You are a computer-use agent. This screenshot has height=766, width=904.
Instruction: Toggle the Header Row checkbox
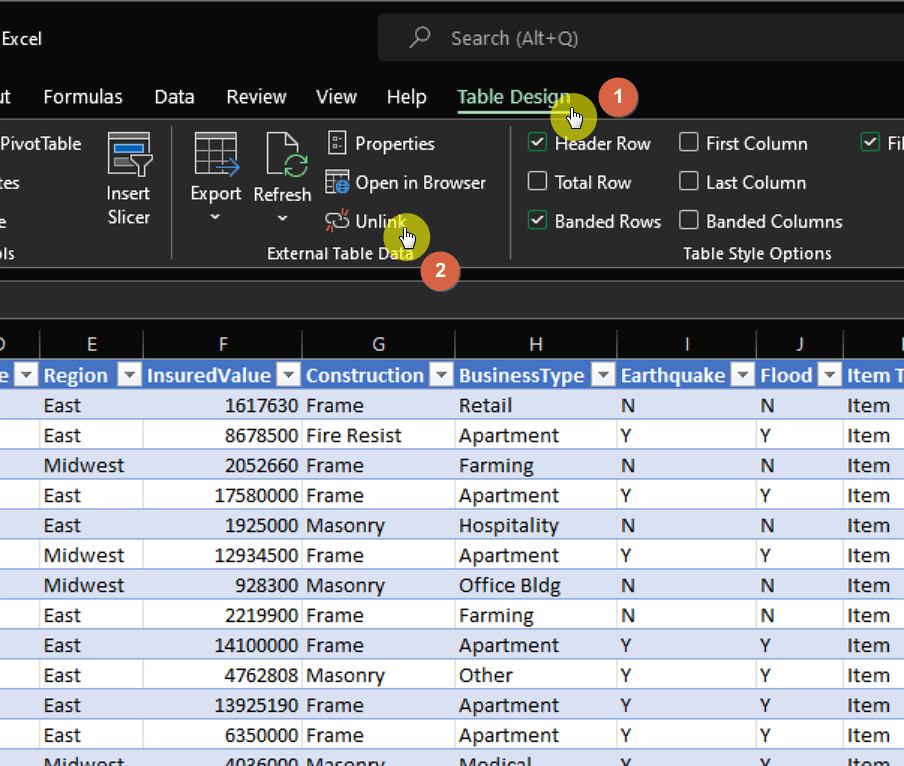[537, 142]
